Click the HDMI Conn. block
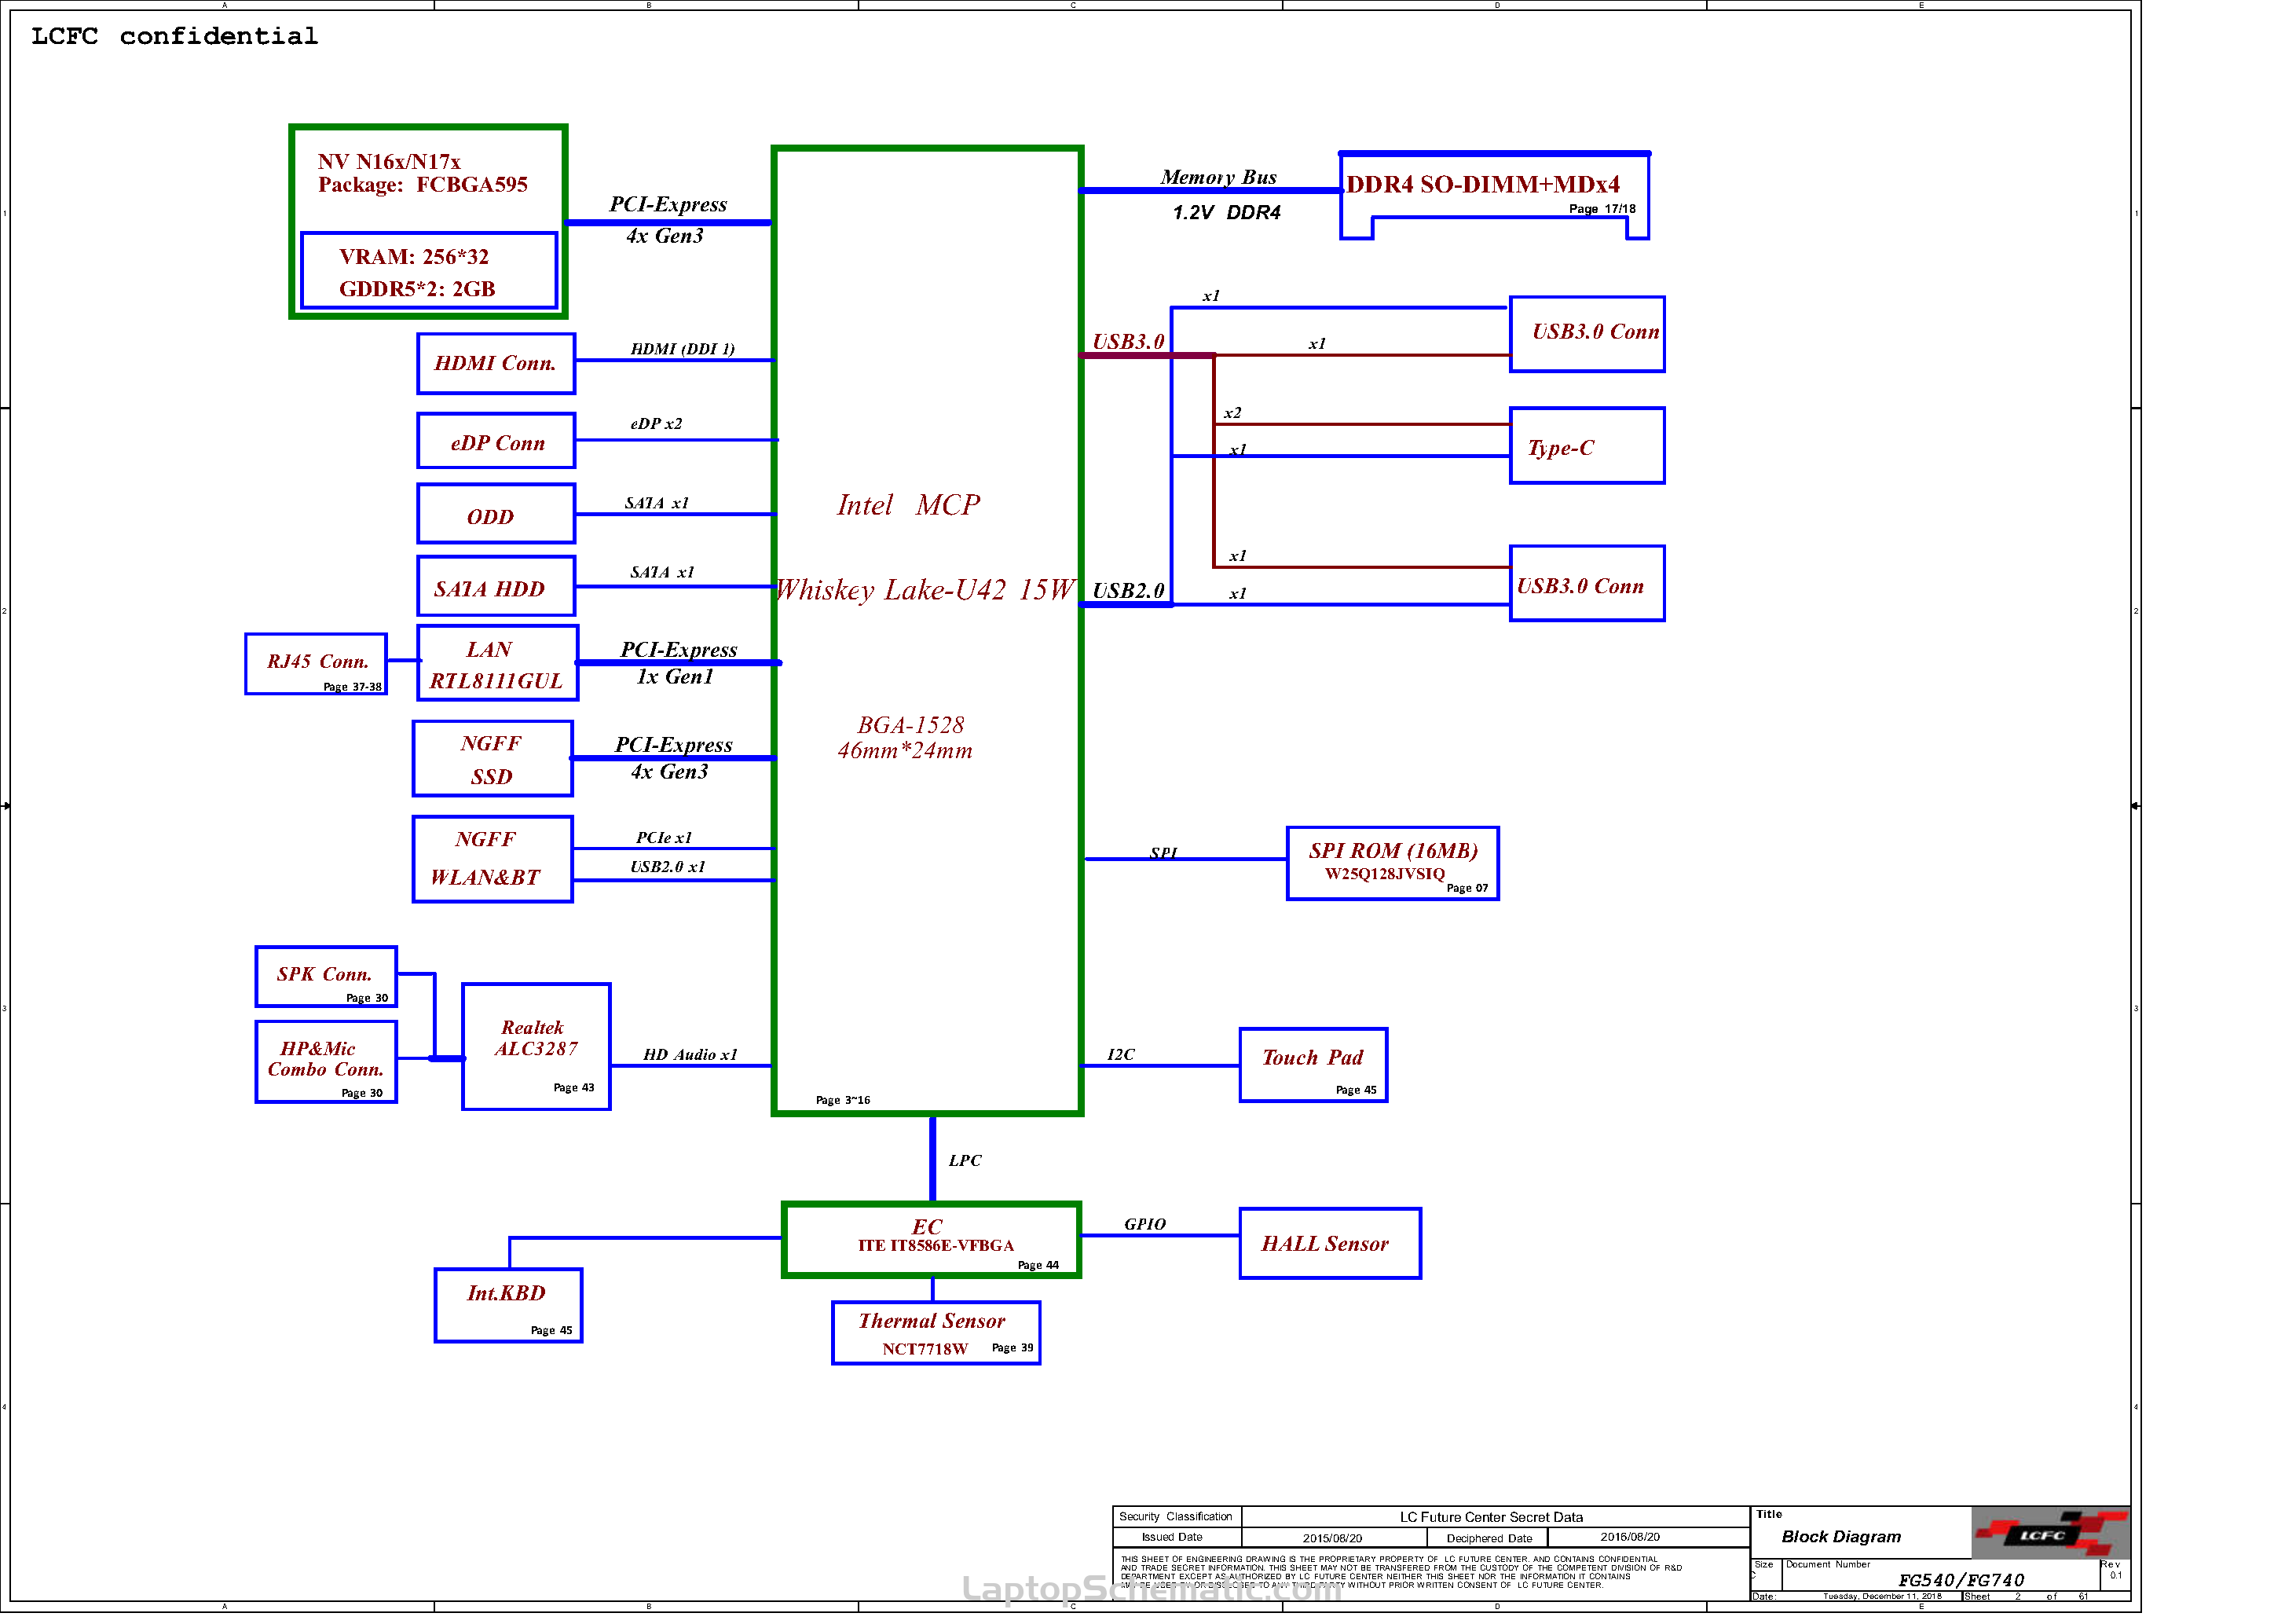The image size is (2296, 1624). coord(496,364)
